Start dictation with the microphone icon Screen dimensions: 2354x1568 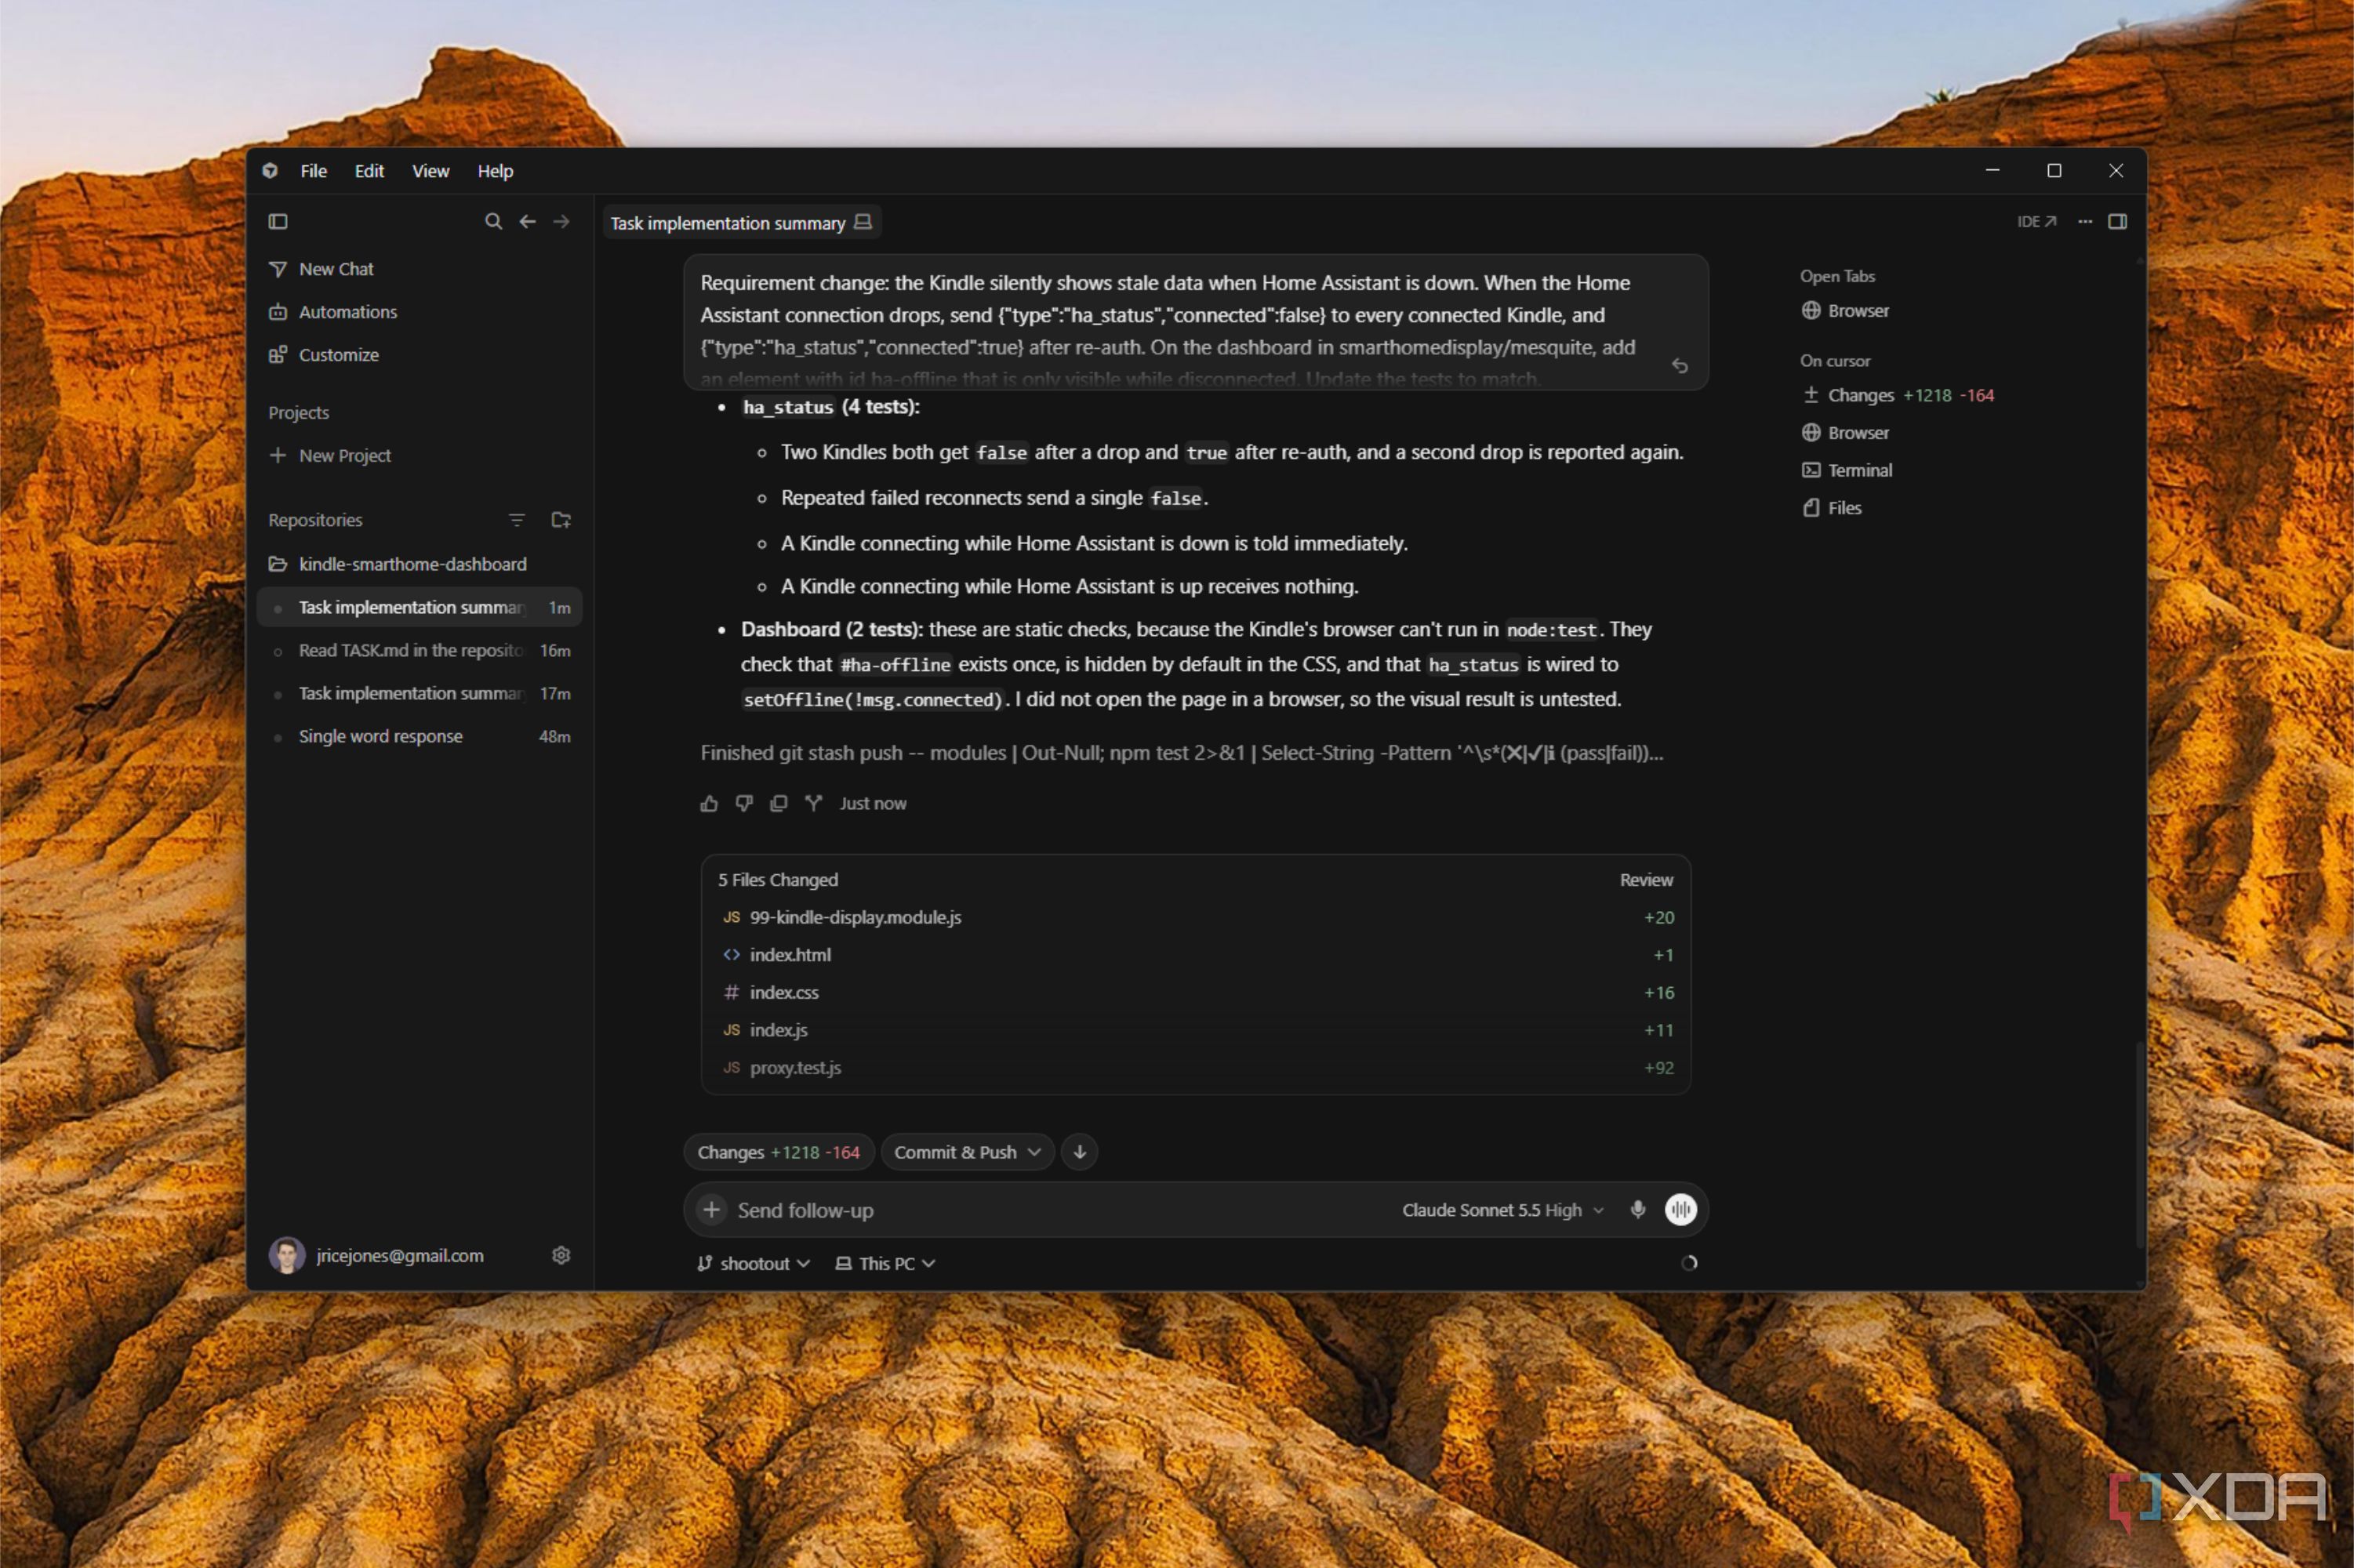[x=1638, y=1210]
